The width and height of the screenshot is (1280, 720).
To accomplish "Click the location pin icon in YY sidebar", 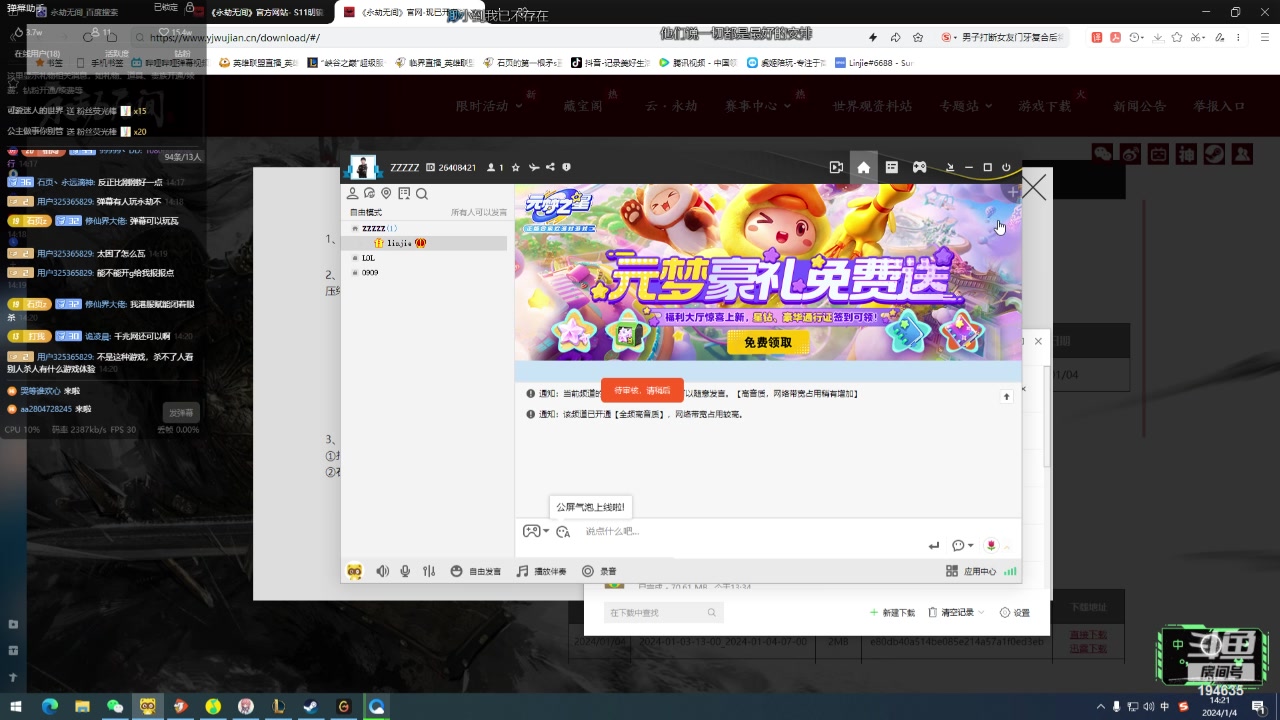I will [x=386, y=194].
